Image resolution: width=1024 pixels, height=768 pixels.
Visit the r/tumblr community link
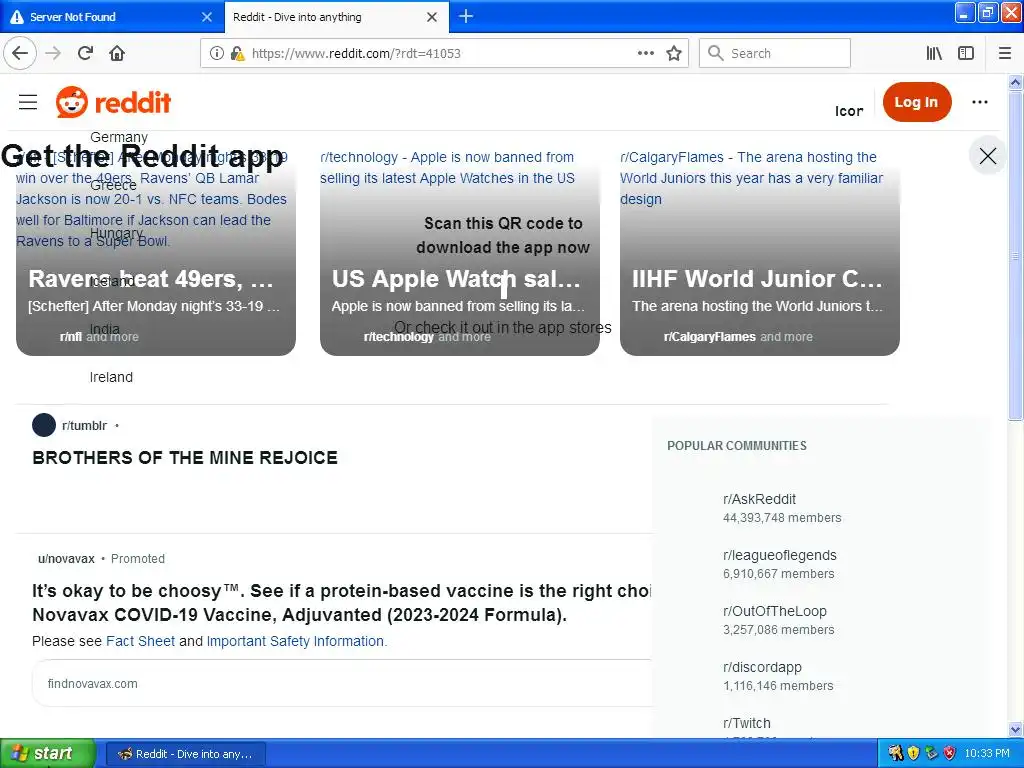(84, 426)
